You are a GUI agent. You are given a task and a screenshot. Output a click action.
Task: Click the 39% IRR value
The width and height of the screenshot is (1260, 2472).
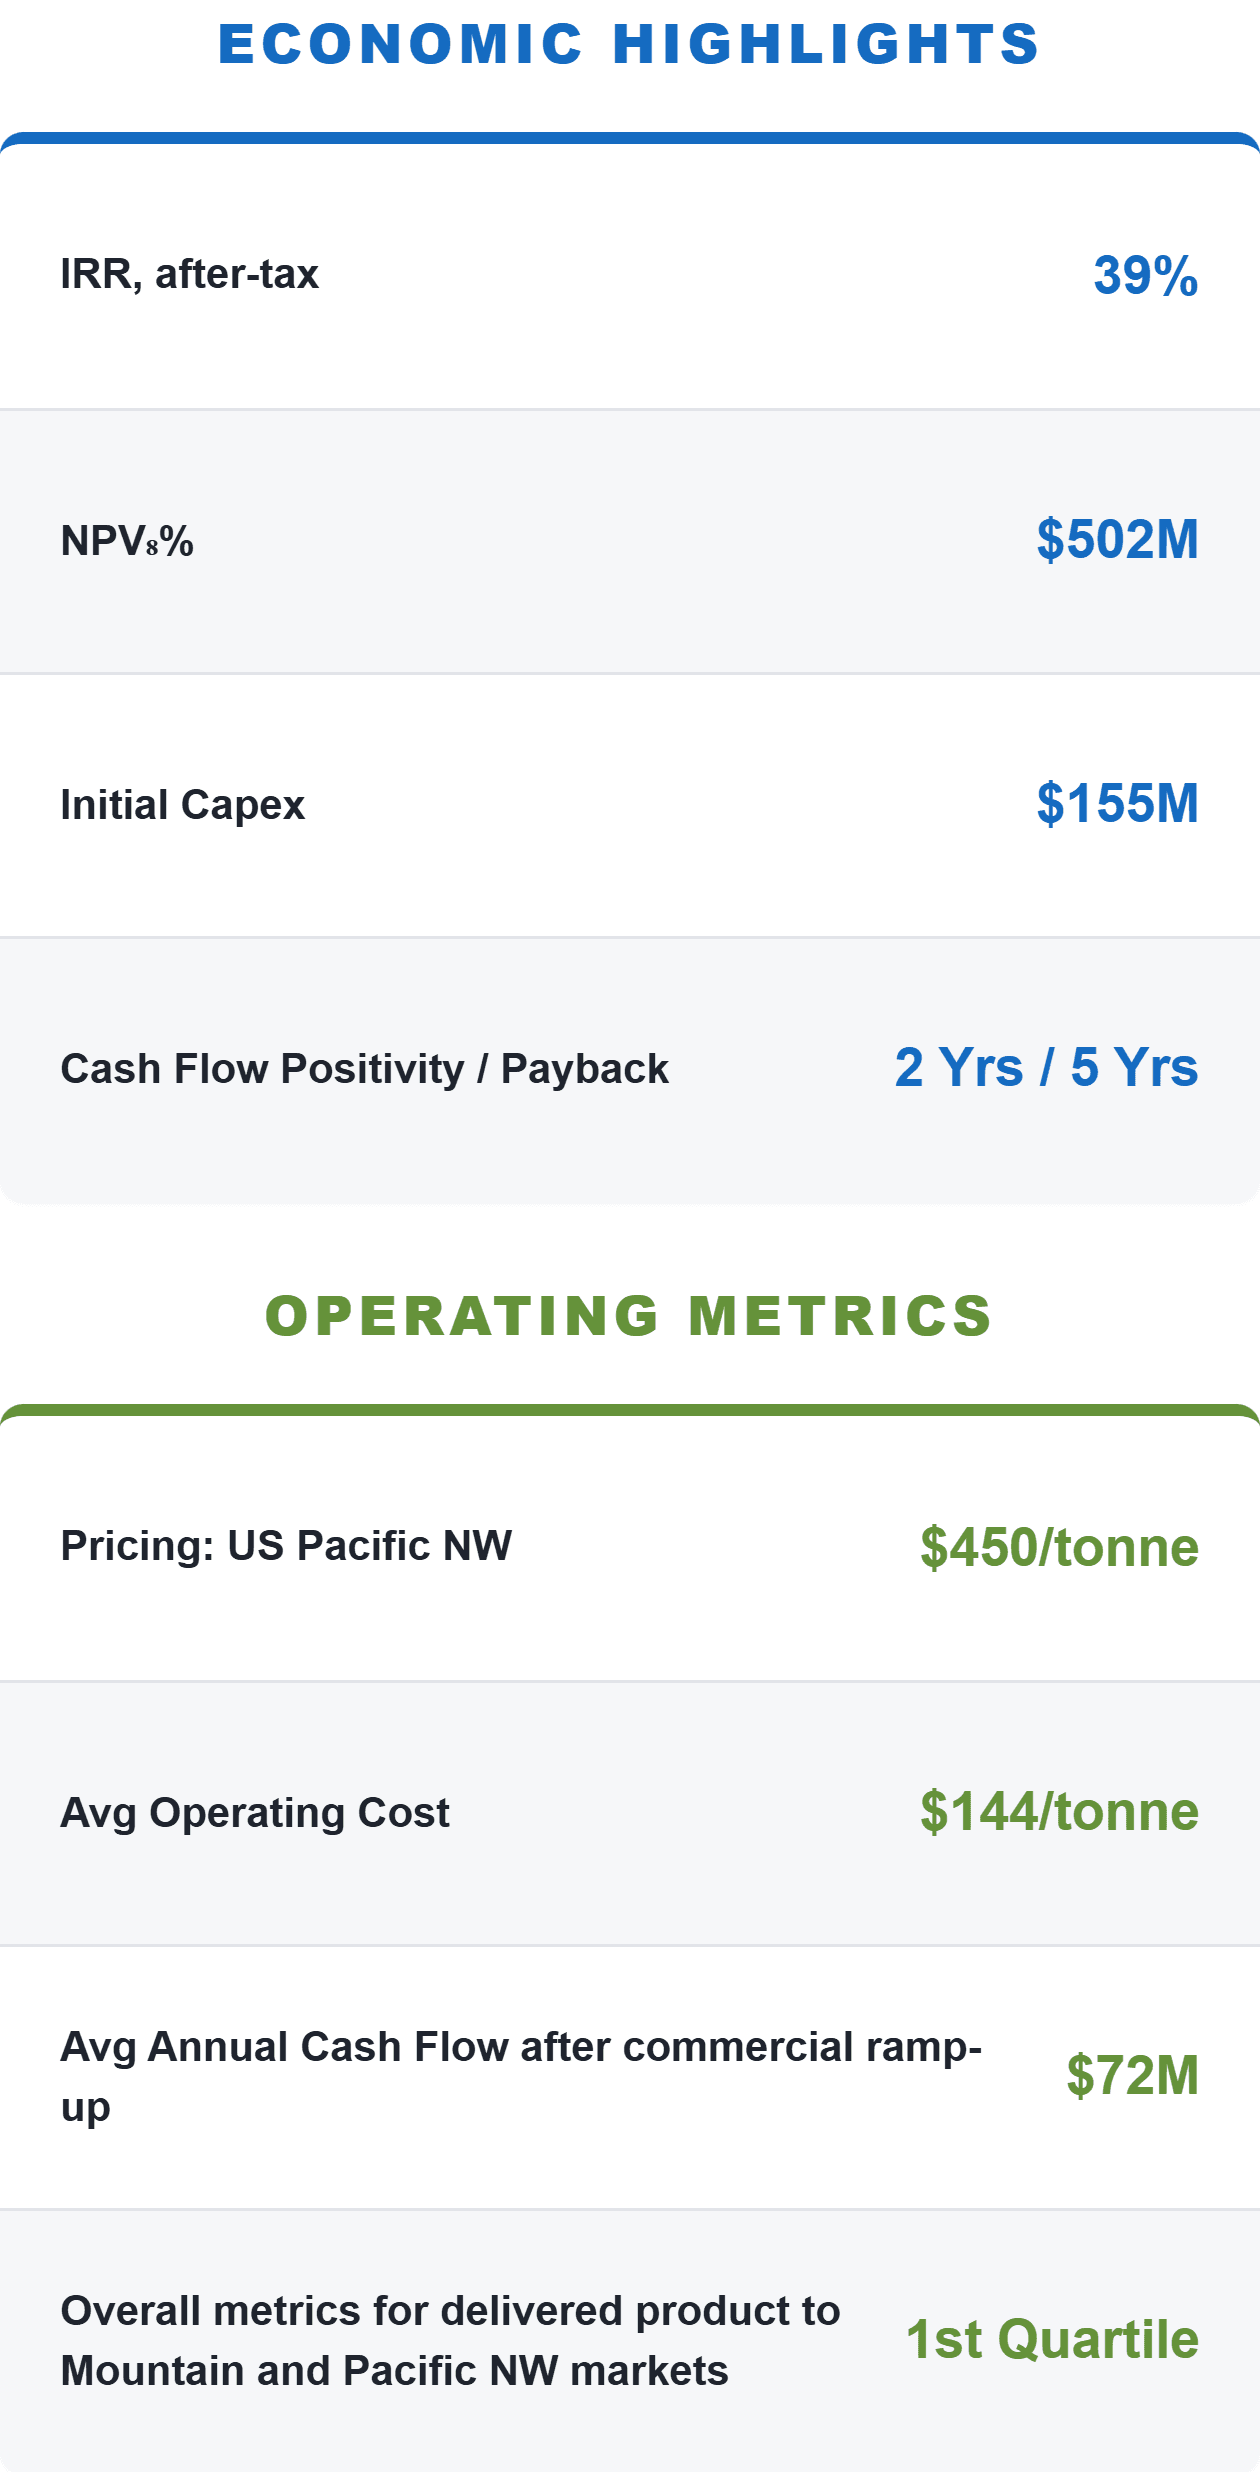1146,275
